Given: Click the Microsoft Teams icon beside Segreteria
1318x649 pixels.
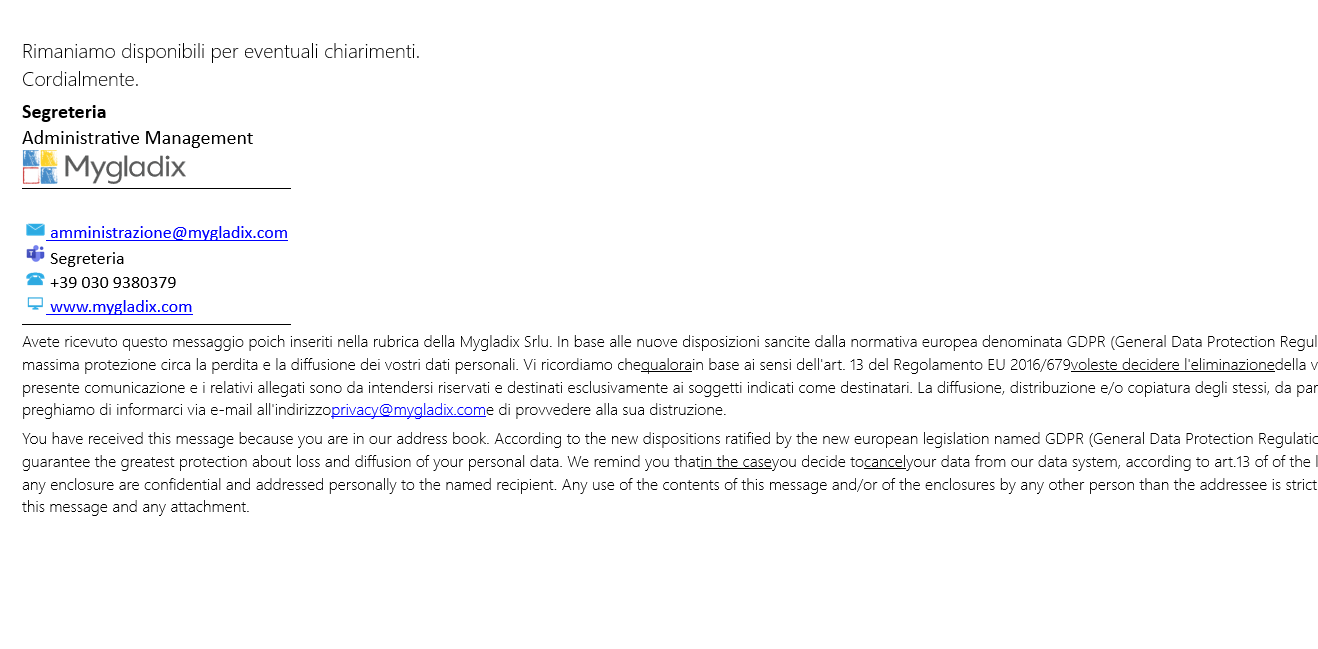Looking at the screenshot, I should pyautogui.click(x=35, y=254).
